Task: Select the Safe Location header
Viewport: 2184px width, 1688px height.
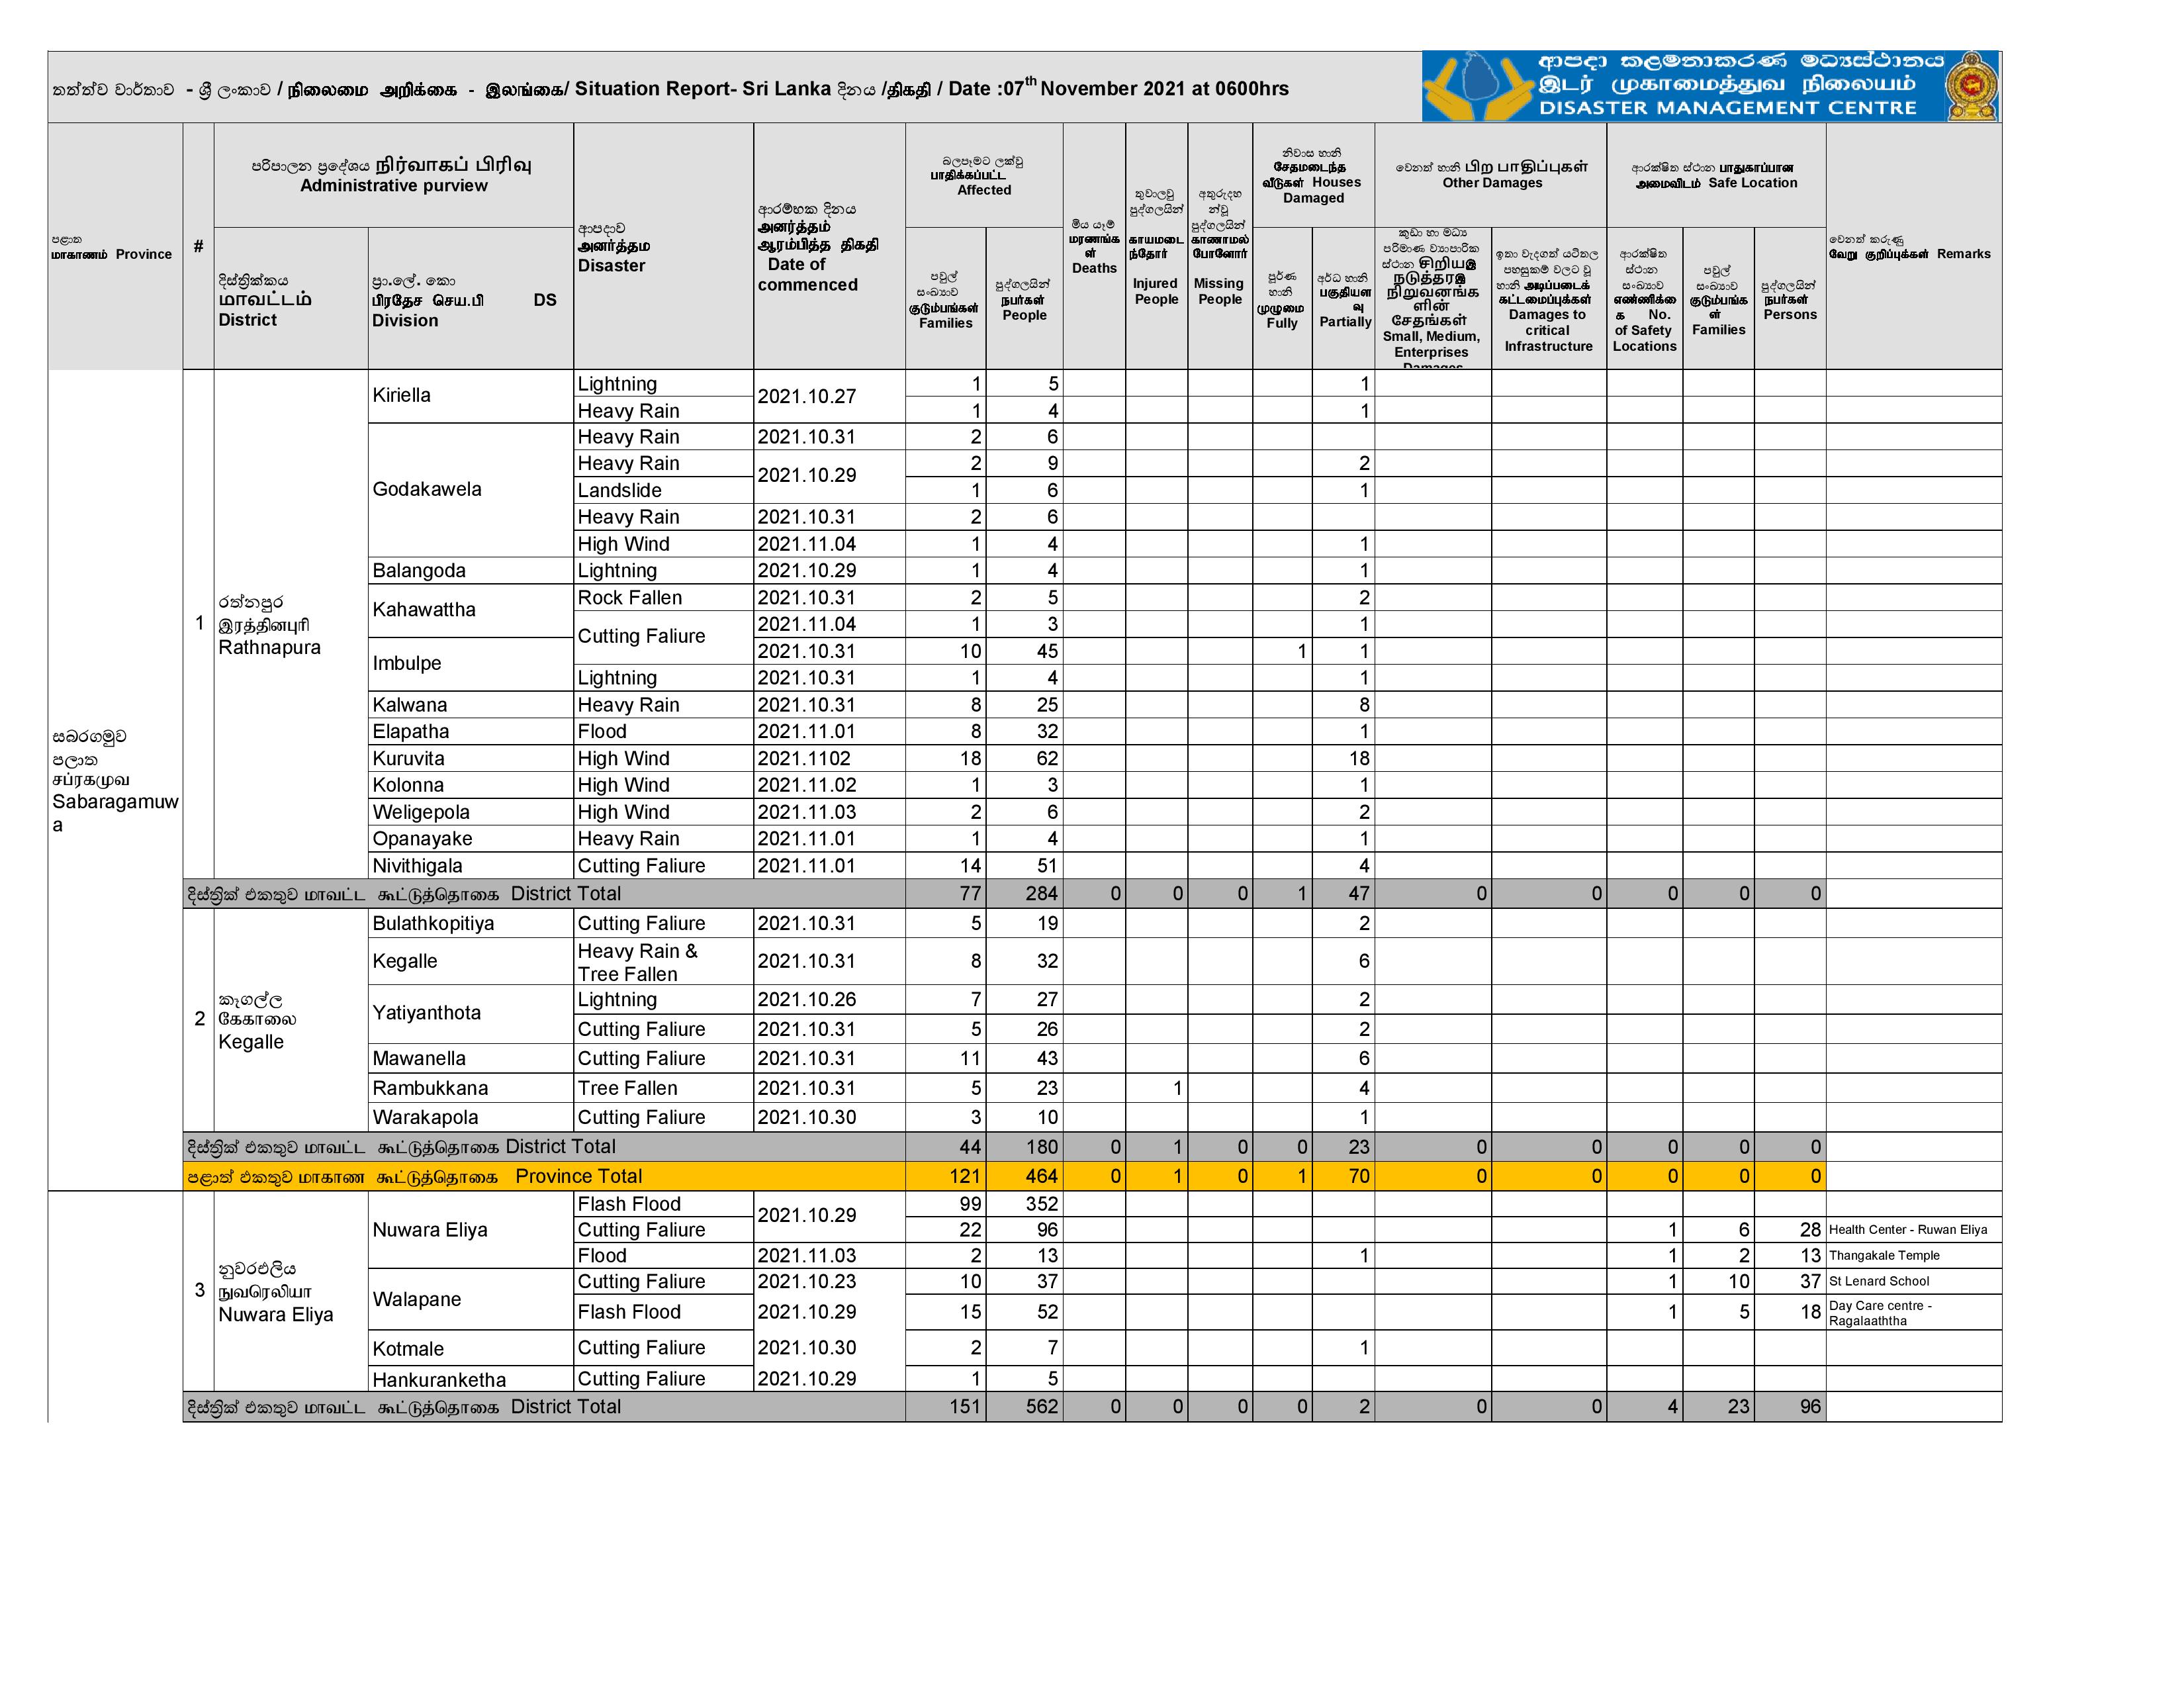Action: [1716, 175]
